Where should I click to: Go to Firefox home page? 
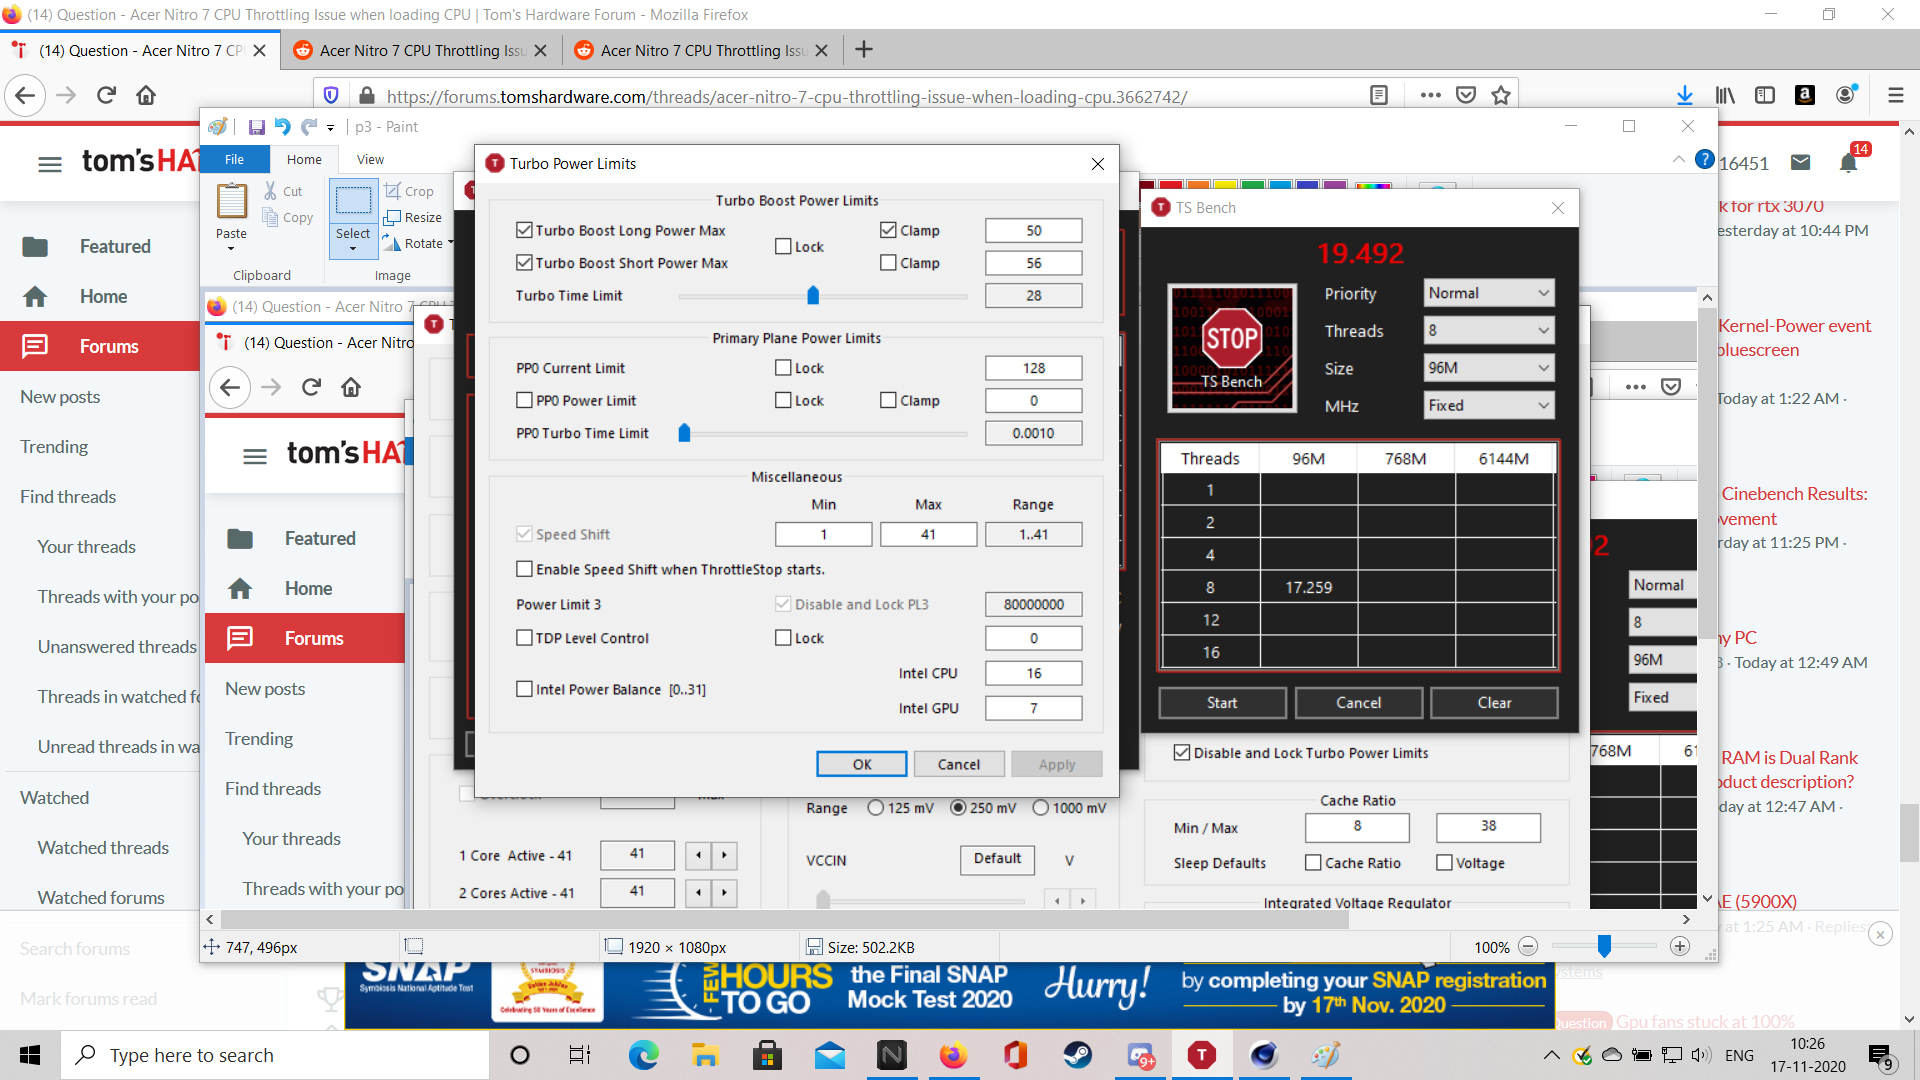tap(146, 96)
